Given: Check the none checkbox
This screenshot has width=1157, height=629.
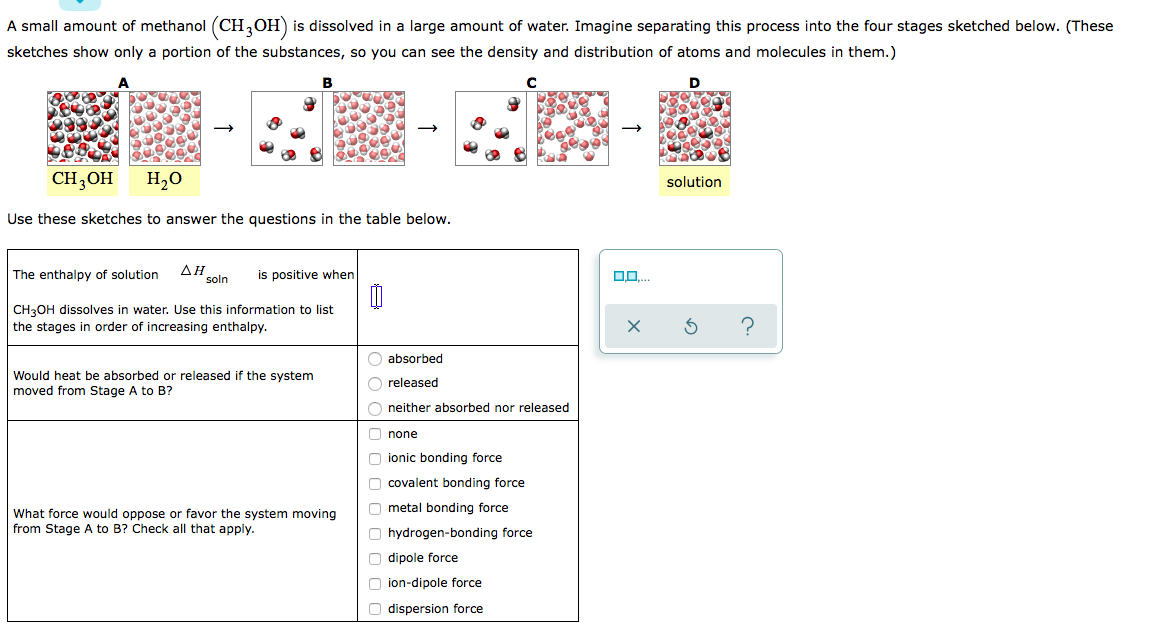Looking at the screenshot, I should point(374,433).
